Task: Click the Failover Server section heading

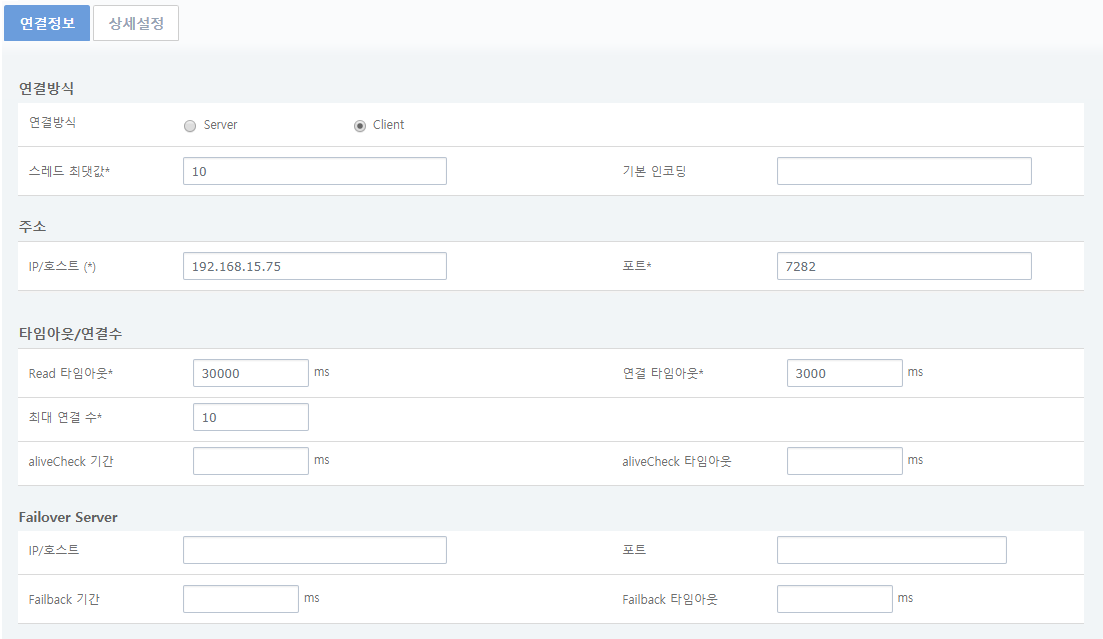Action: coord(68,517)
